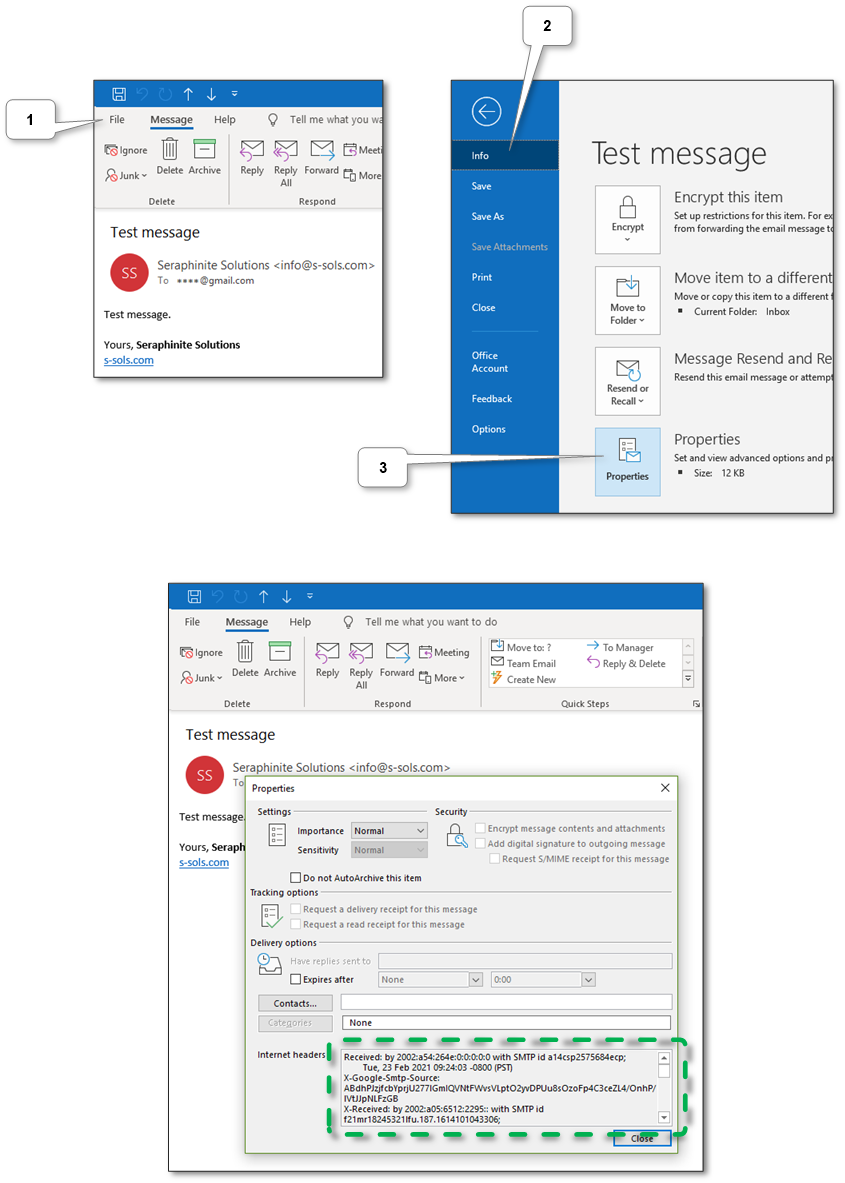Click the Resend or Recall icon

click(627, 381)
